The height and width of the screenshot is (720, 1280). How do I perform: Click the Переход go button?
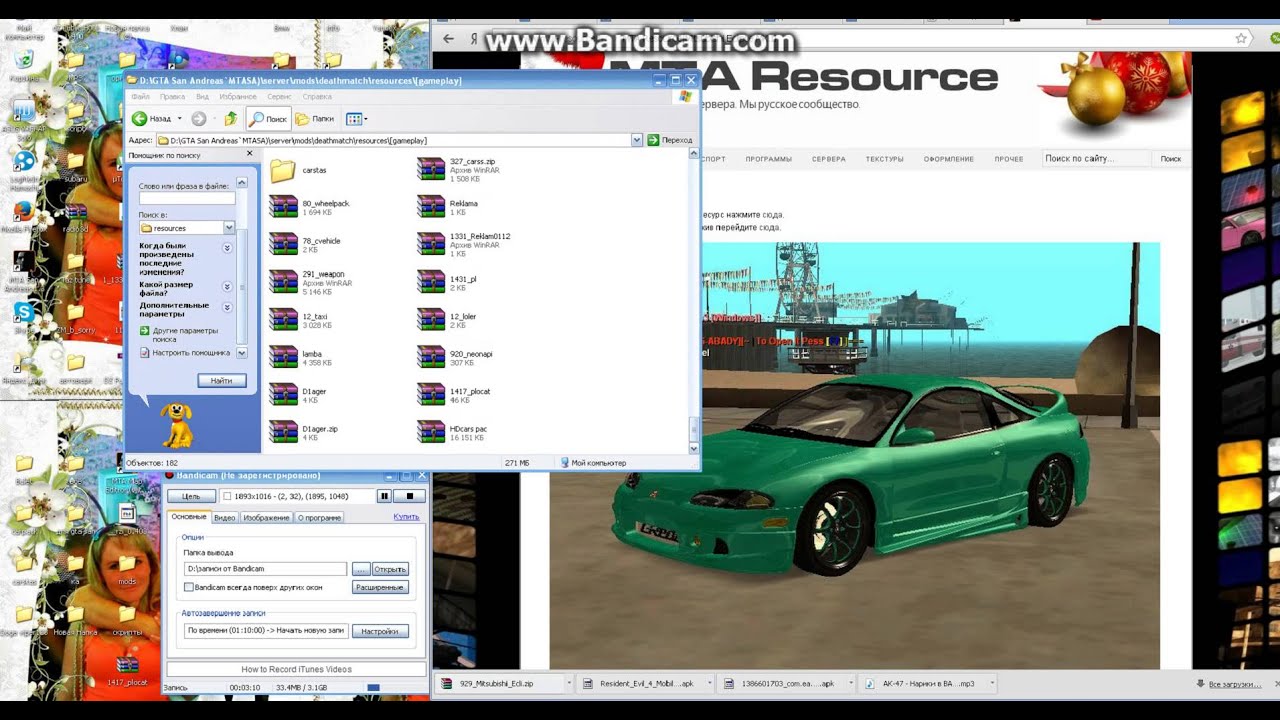tap(670, 140)
